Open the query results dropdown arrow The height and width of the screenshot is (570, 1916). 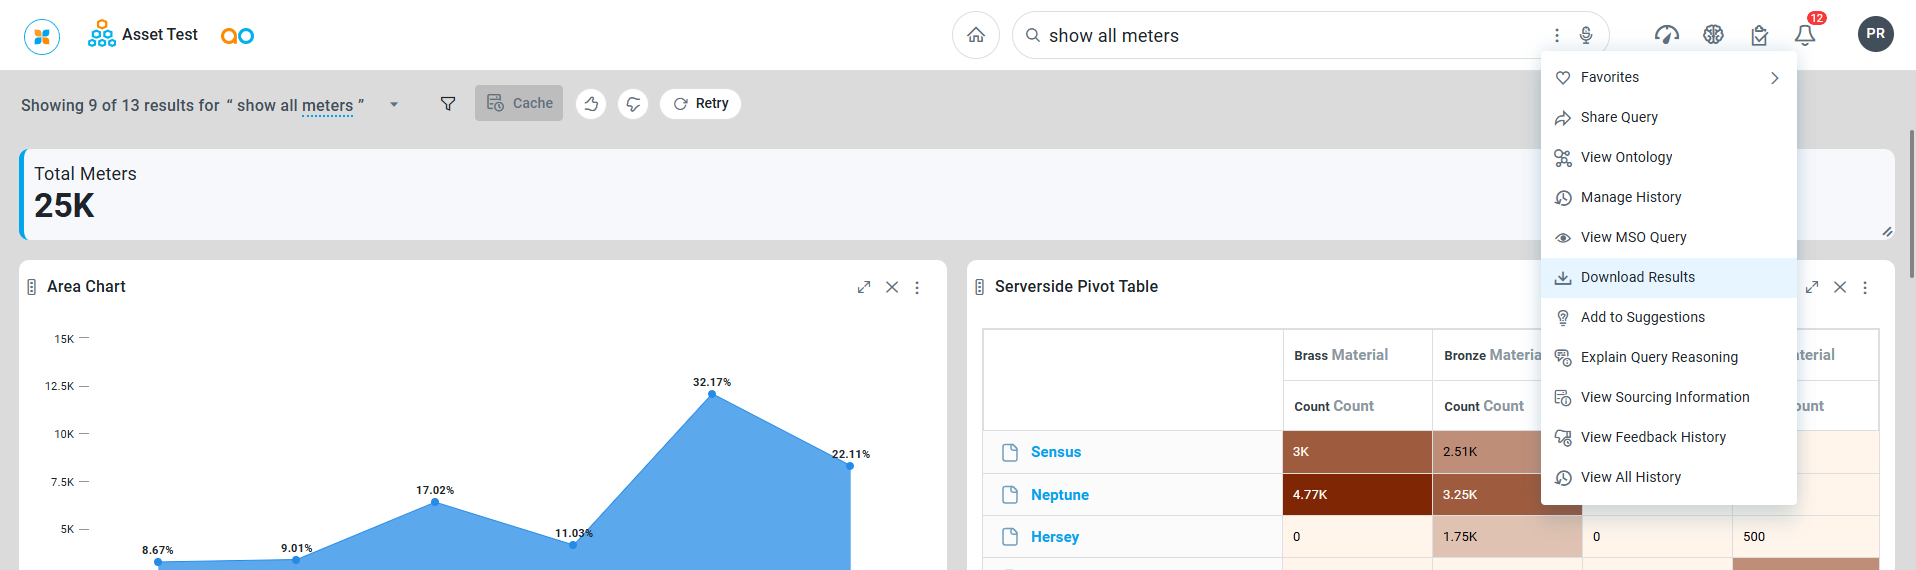coord(394,105)
